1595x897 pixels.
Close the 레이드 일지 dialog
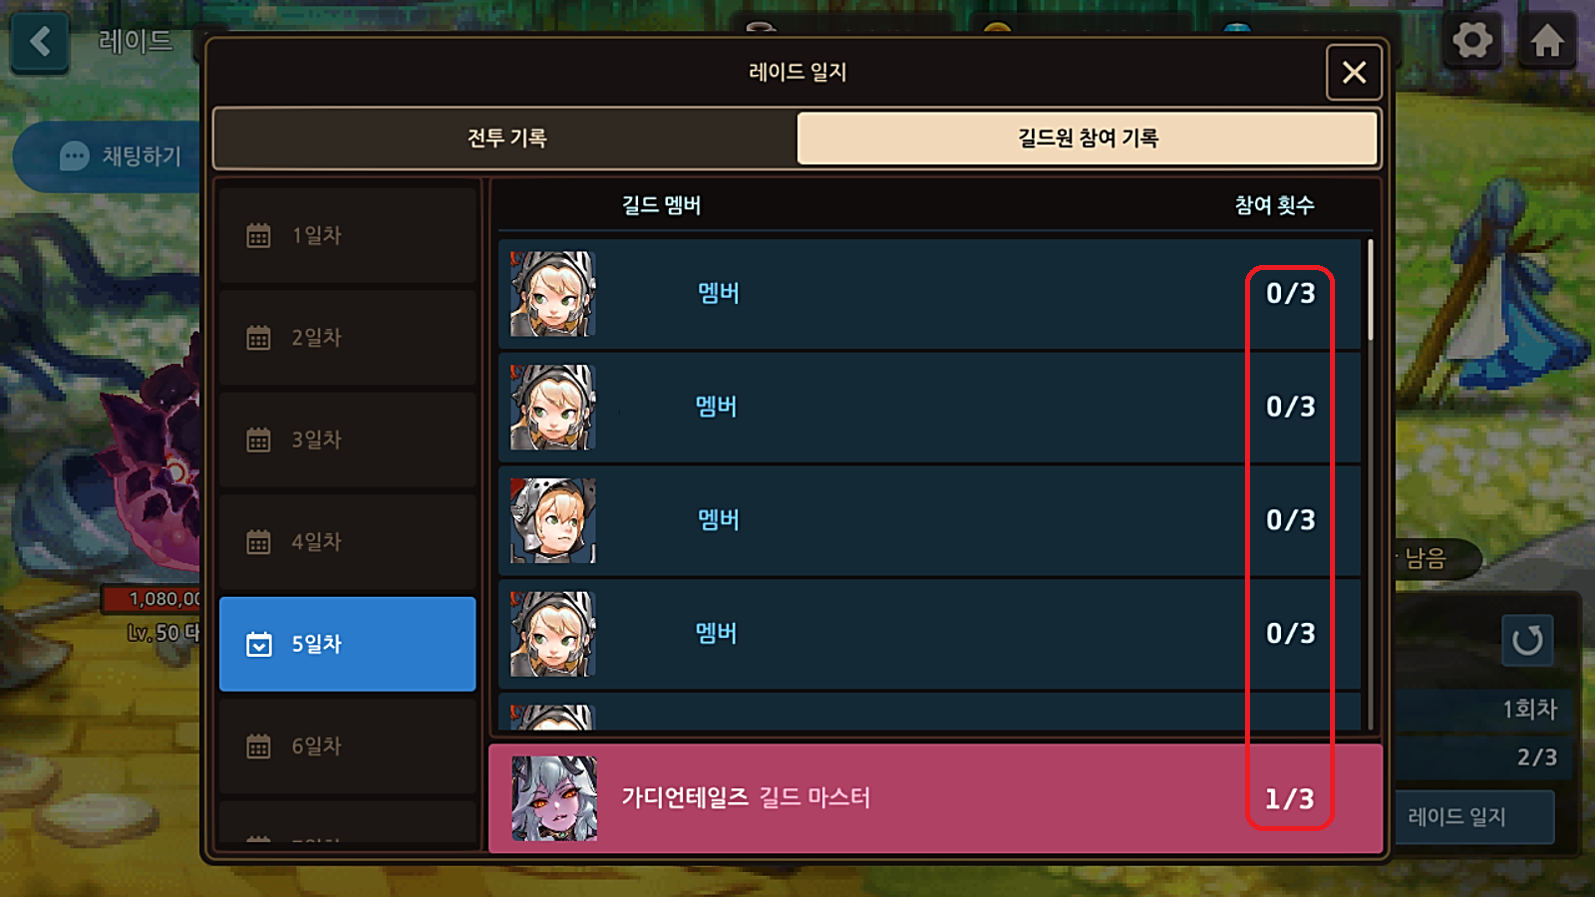(1354, 72)
